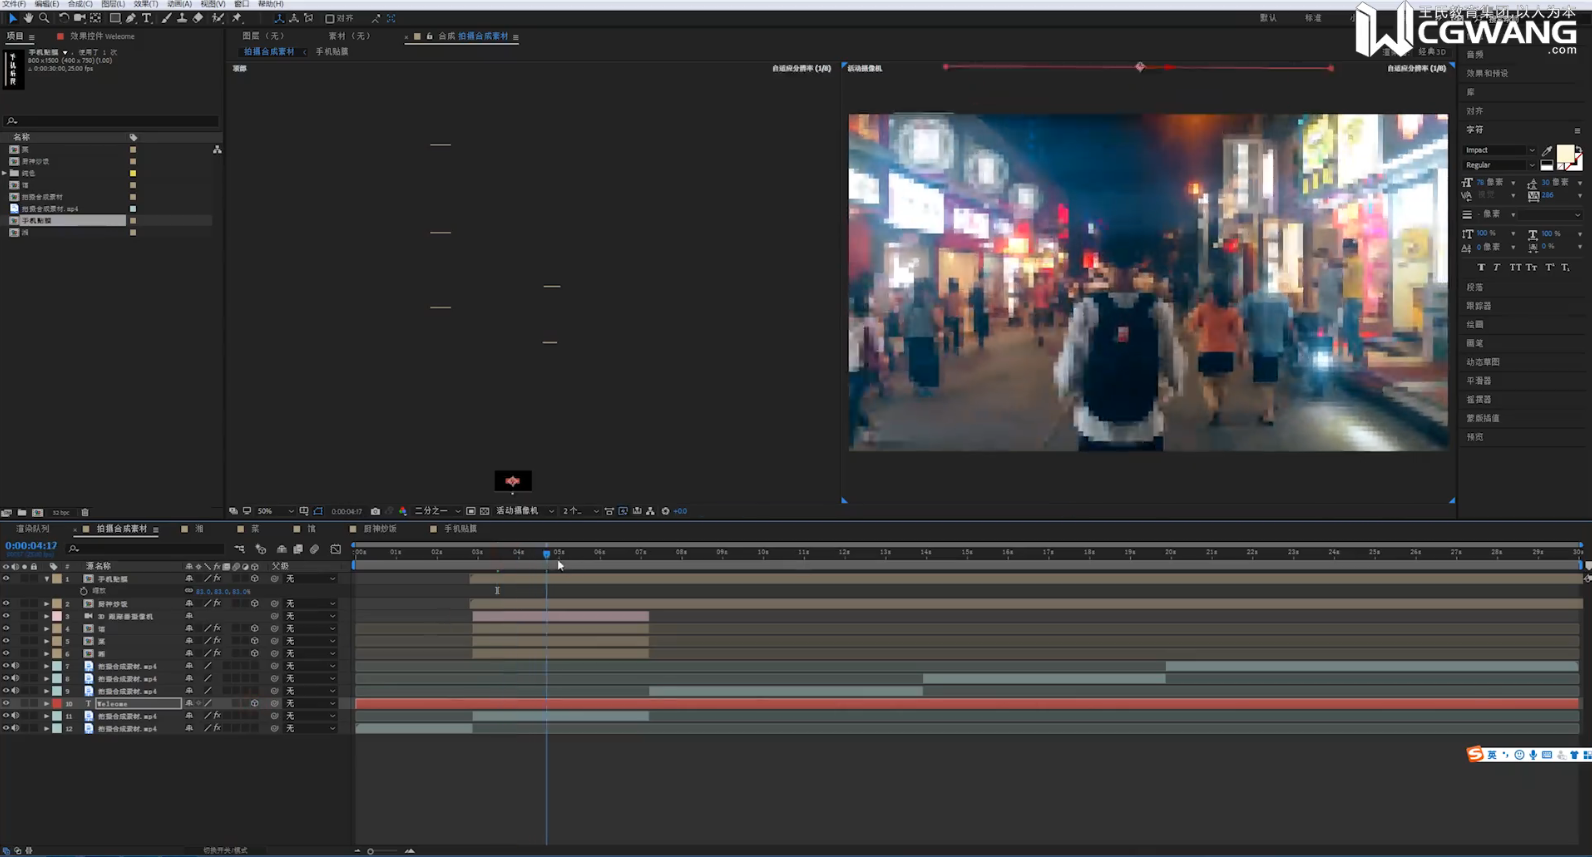The image size is (1592, 857).
Task: Select the Pen tool
Action: (131, 18)
